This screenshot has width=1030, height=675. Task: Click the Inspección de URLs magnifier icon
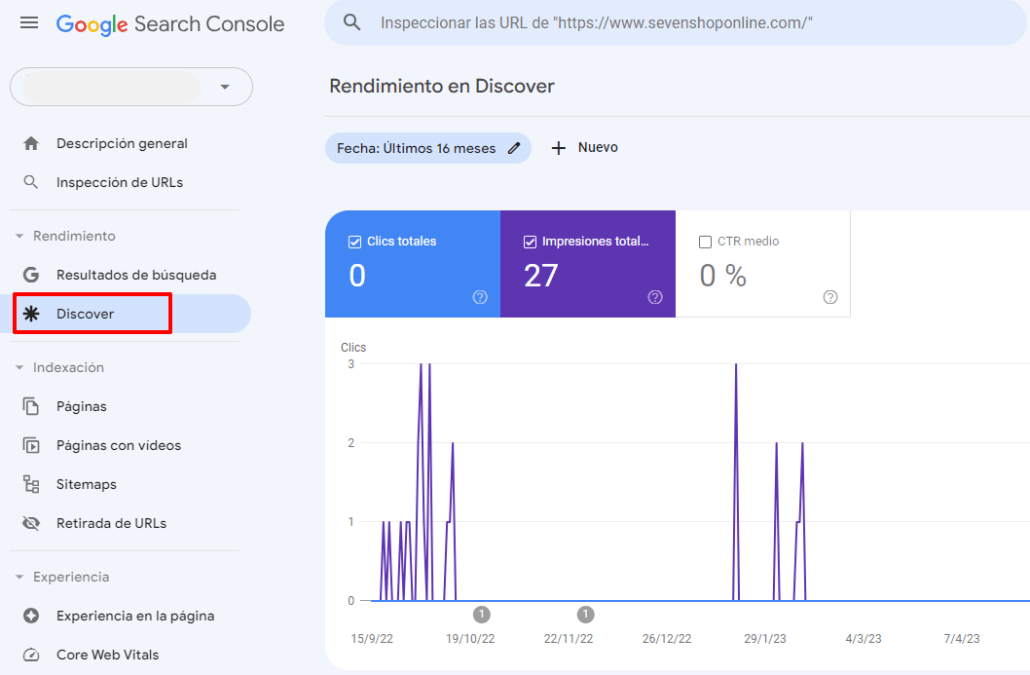click(x=31, y=182)
